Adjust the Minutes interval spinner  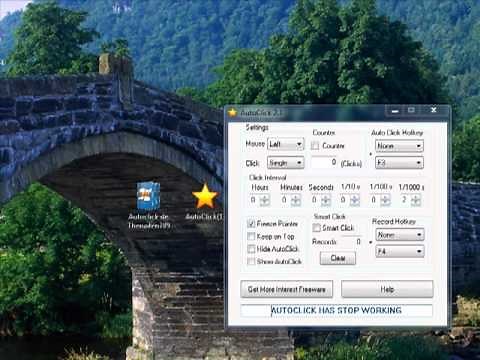click(x=296, y=200)
